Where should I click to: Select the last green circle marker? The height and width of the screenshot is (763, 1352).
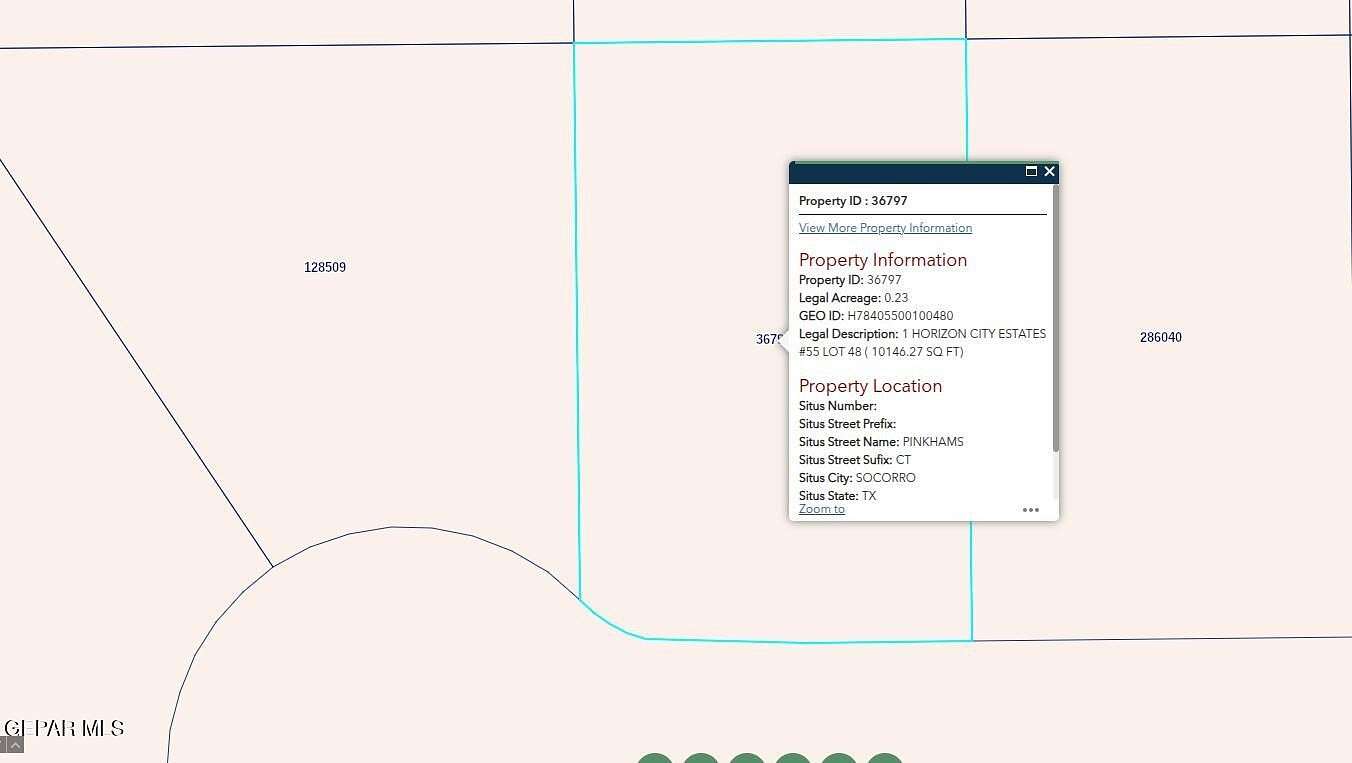885,759
